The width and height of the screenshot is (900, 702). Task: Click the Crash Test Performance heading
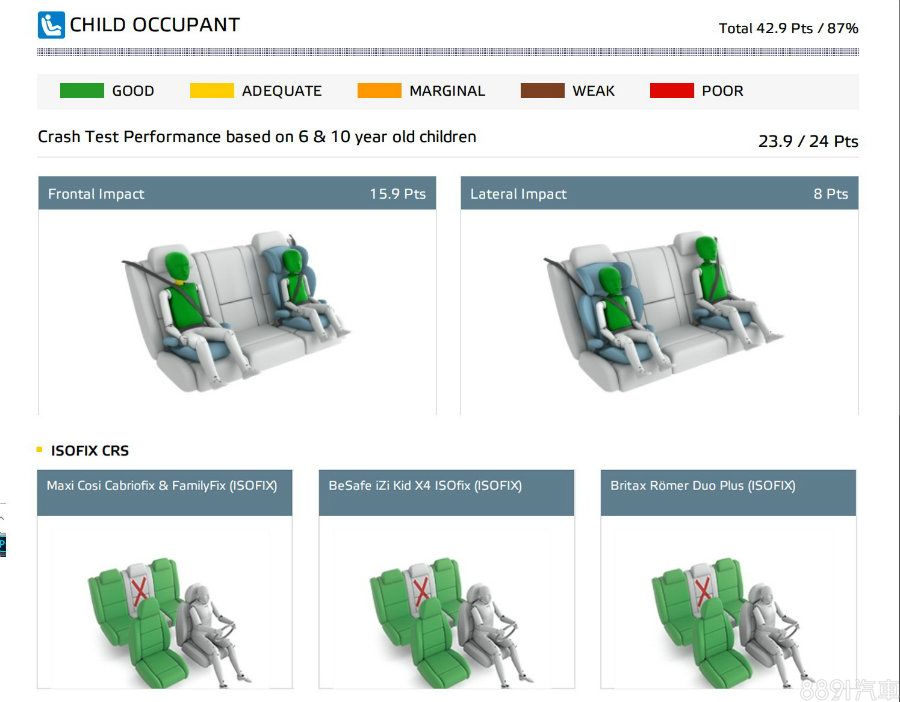click(x=257, y=137)
